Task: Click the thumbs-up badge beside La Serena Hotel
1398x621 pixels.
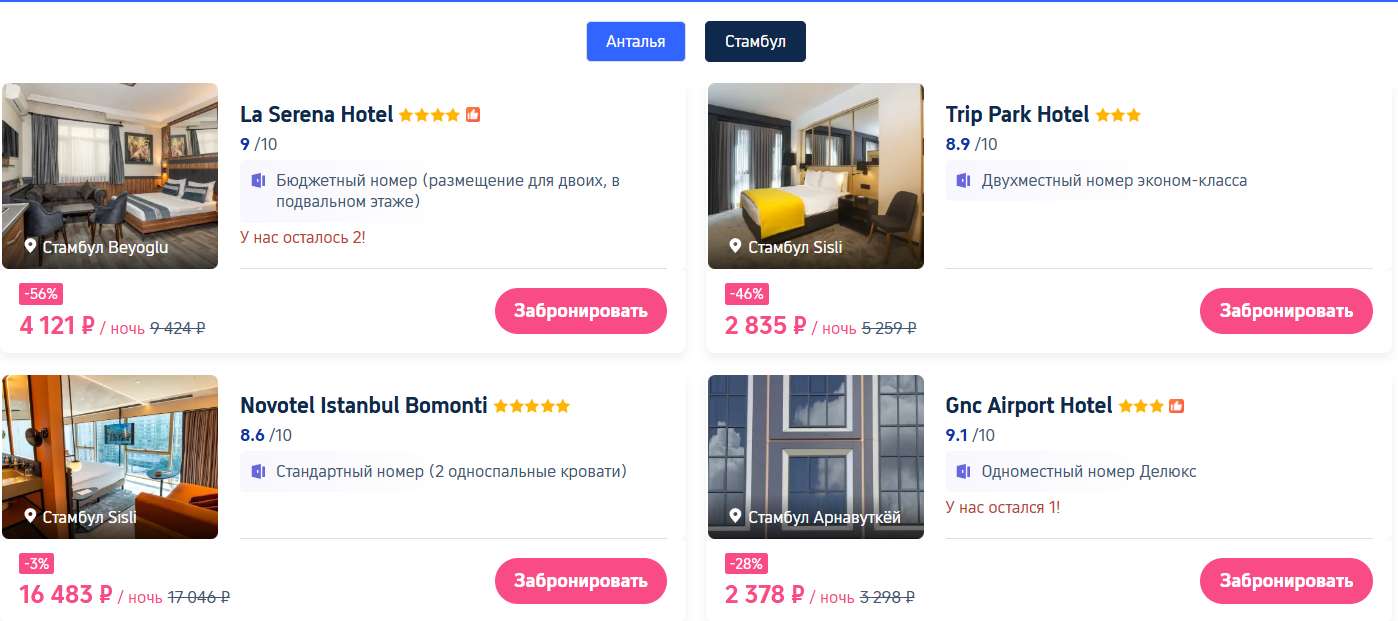Action: [473, 115]
